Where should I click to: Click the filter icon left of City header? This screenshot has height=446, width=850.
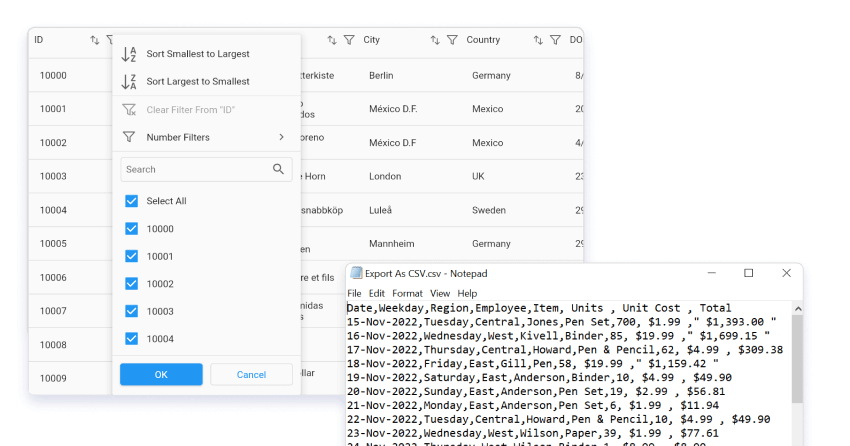(349, 40)
